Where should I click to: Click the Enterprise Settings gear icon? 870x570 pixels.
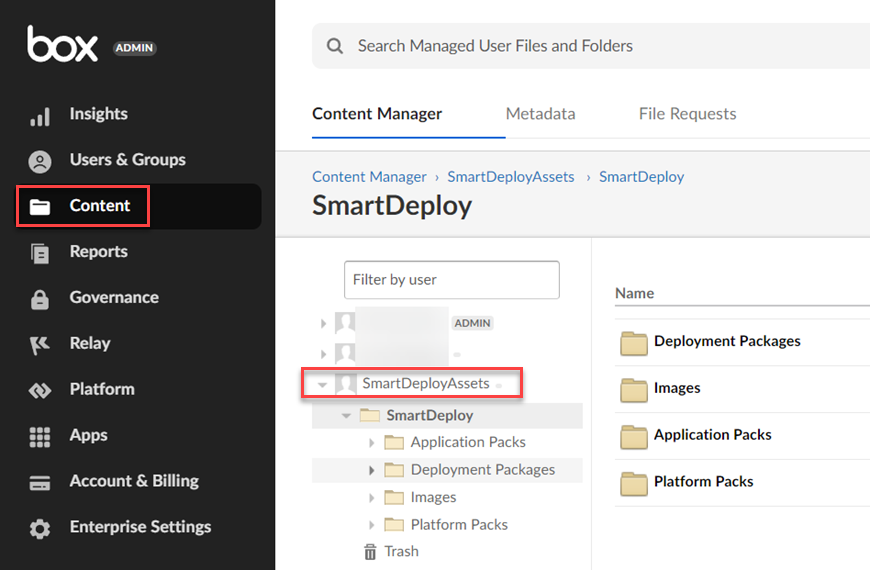click(40, 529)
